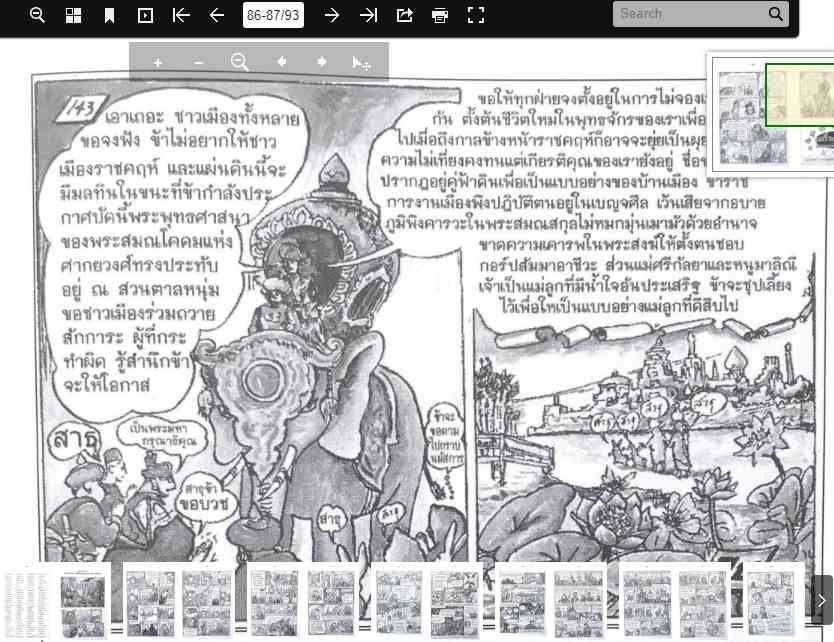Image resolution: width=834 pixels, height=642 pixels.
Task: Open the first thumbnail in bottom strip
Action: 55,600
